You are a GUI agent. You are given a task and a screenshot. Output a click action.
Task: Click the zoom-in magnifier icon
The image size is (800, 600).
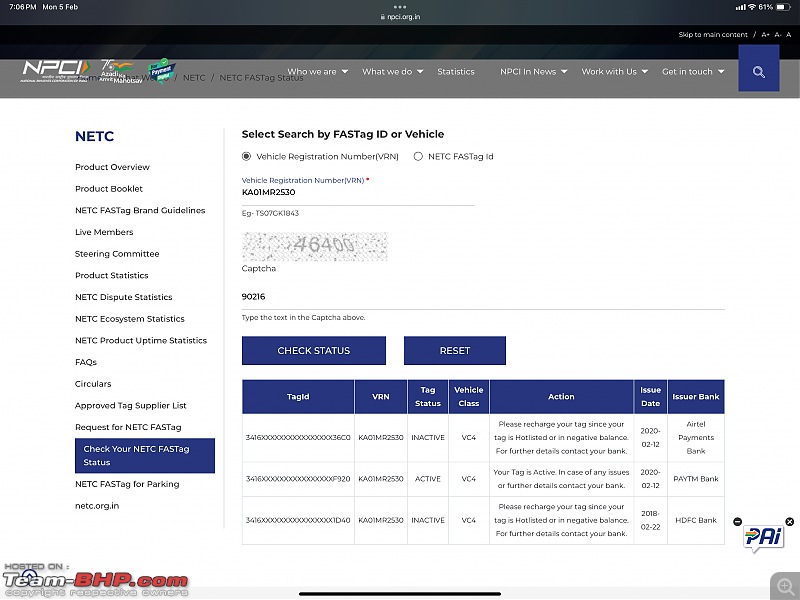coord(786,586)
